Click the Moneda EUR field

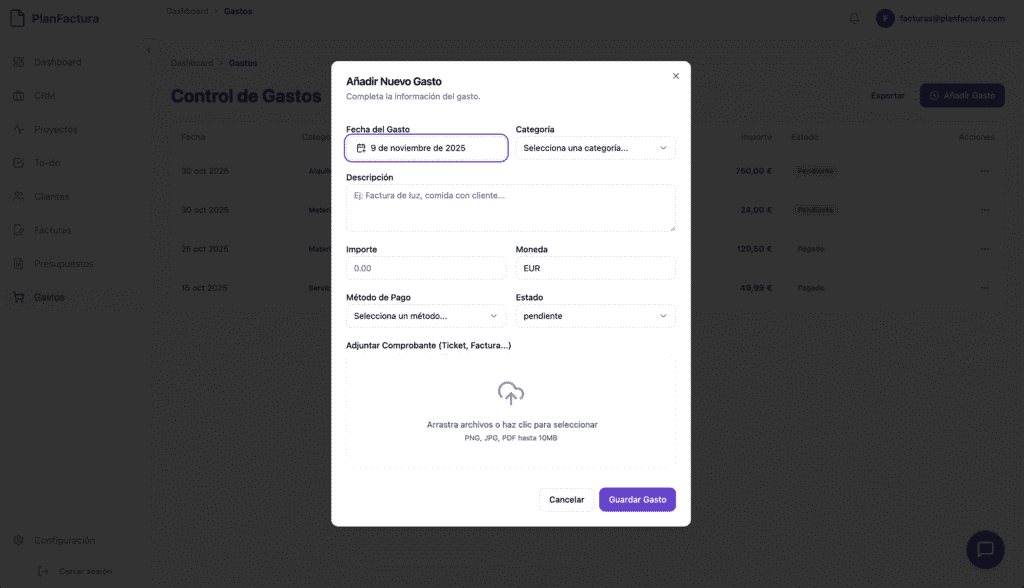coord(595,268)
